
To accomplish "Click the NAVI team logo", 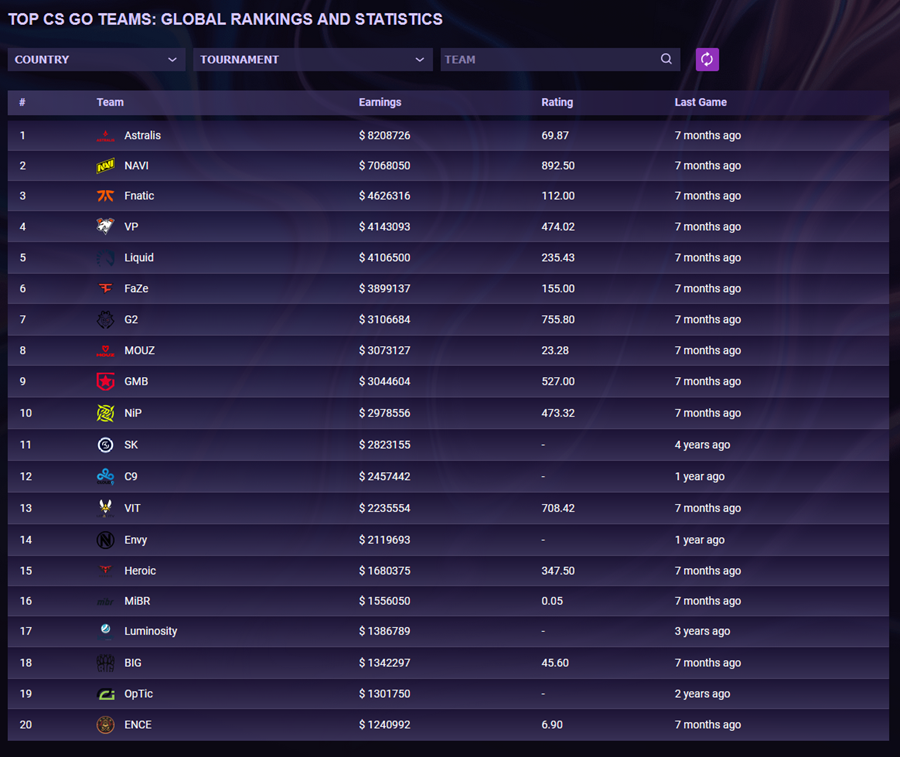I will (105, 166).
